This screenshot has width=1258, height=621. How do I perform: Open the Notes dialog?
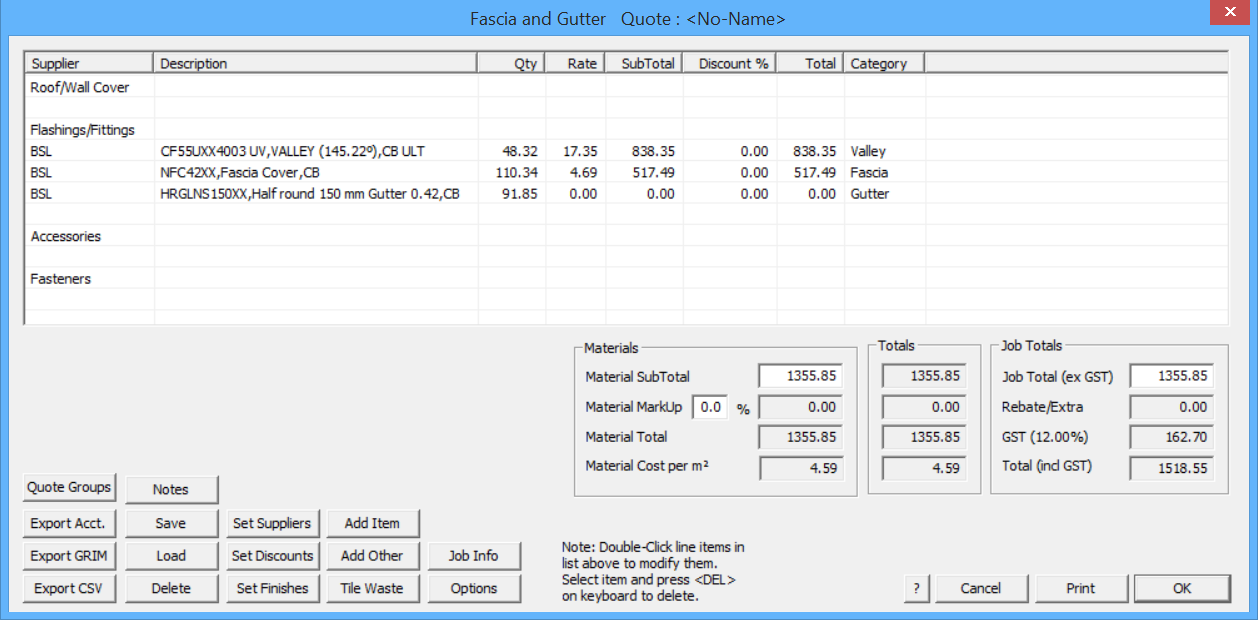coord(171,489)
